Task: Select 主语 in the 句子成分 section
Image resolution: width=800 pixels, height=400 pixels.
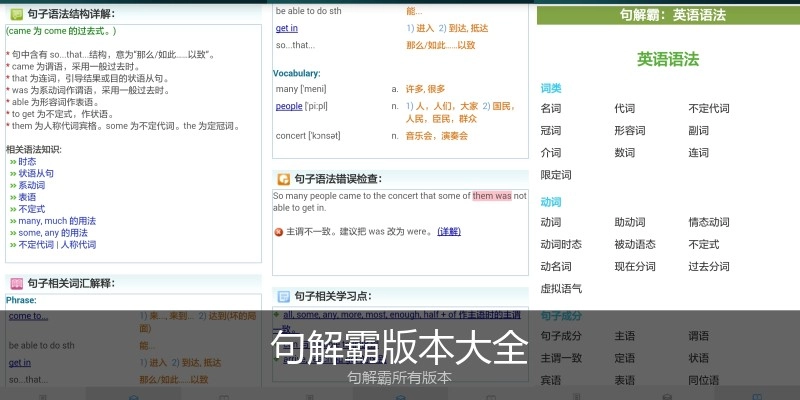Action: (x=624, y=336)
